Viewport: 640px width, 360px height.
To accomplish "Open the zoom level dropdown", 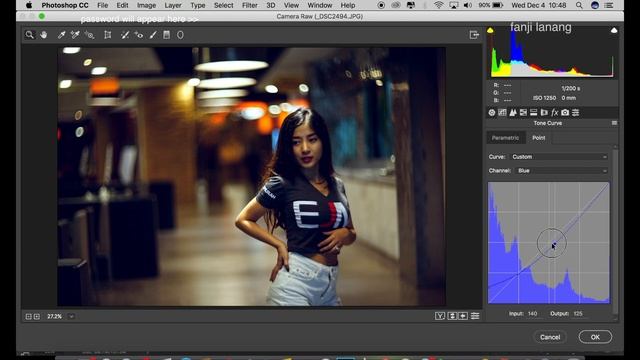I will click(x=71, y=316).
